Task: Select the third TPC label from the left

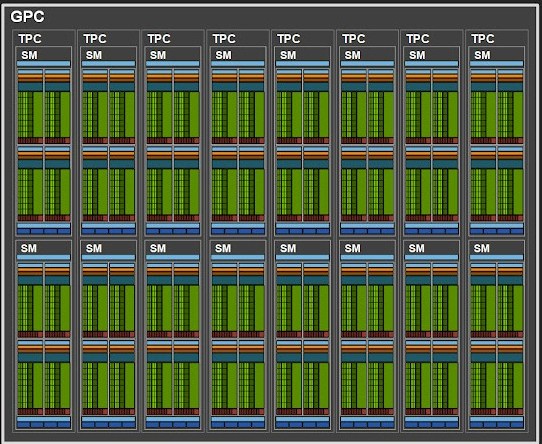Action: 159,39
